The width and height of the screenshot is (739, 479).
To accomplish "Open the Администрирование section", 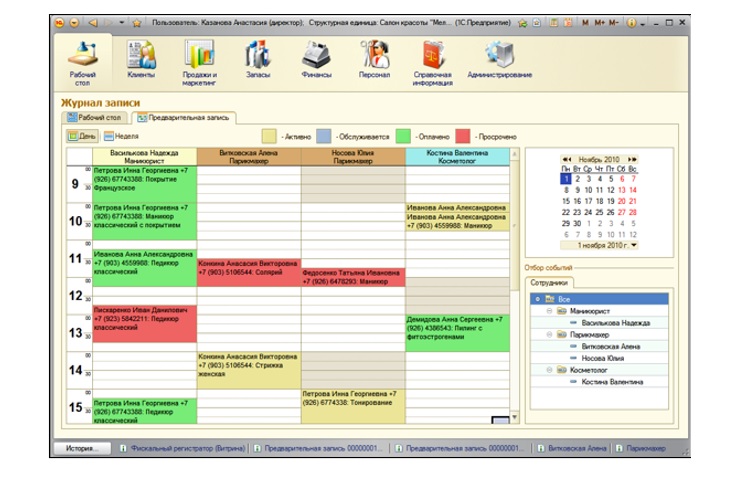I will point(499,59).
